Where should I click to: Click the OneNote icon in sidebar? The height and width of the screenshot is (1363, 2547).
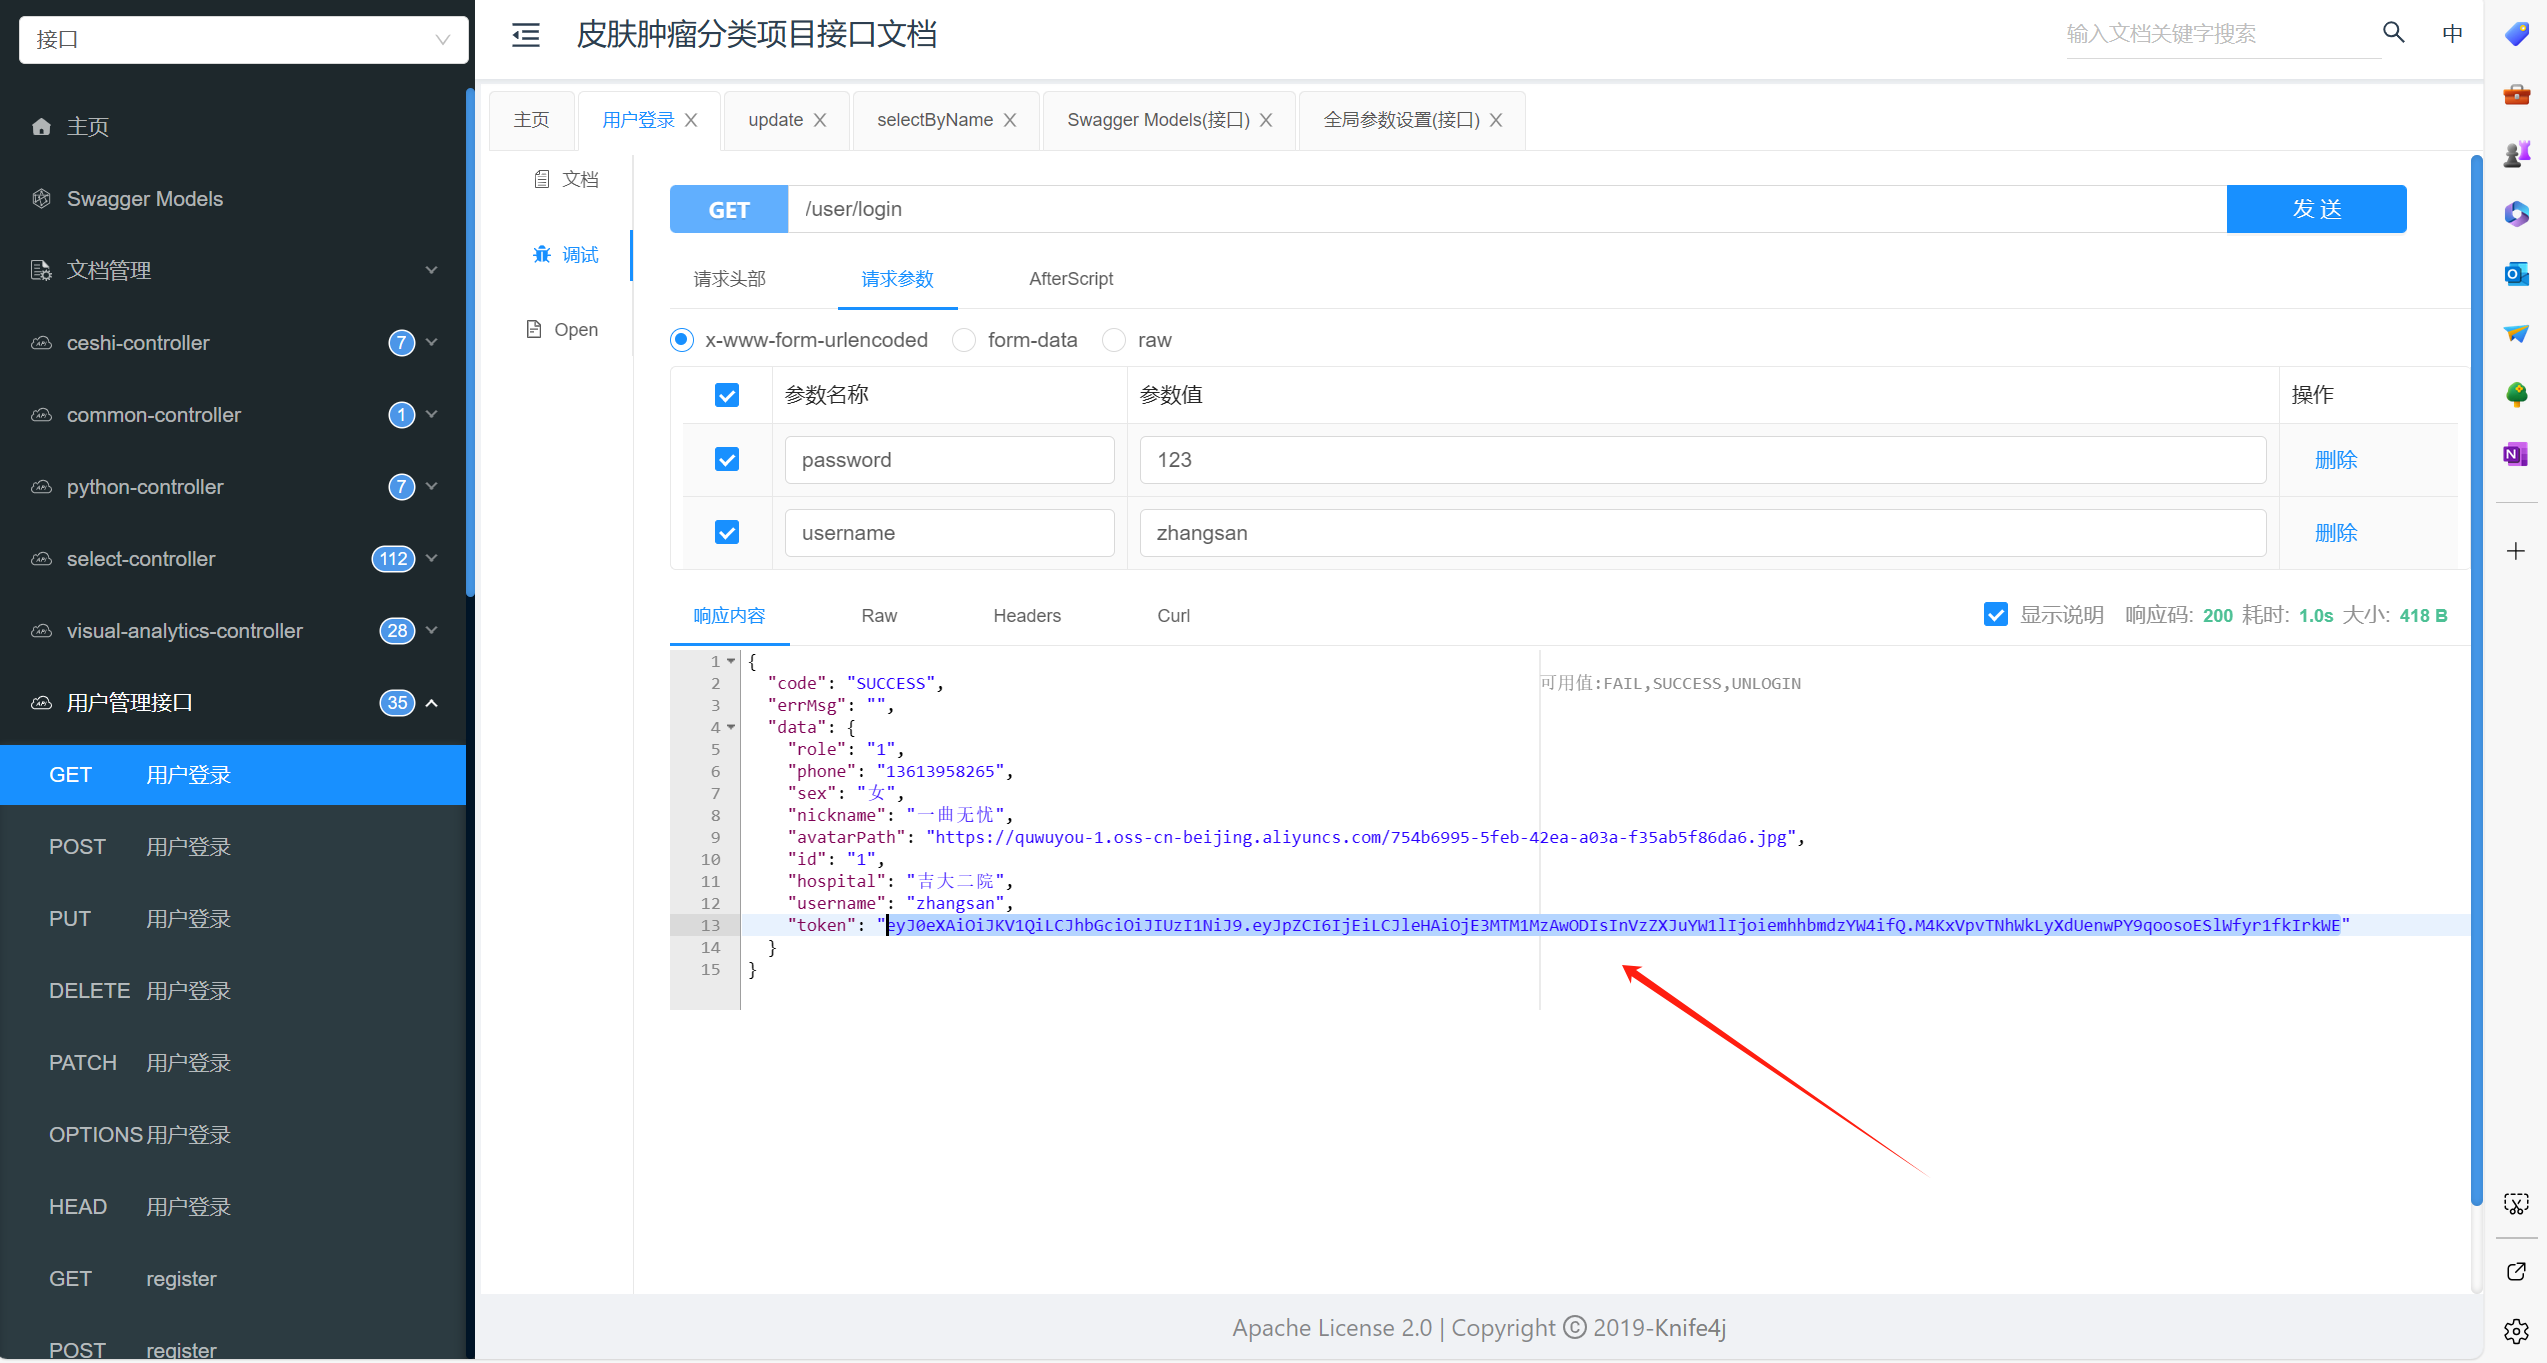pyautogui.click(x=2516, y=454)
